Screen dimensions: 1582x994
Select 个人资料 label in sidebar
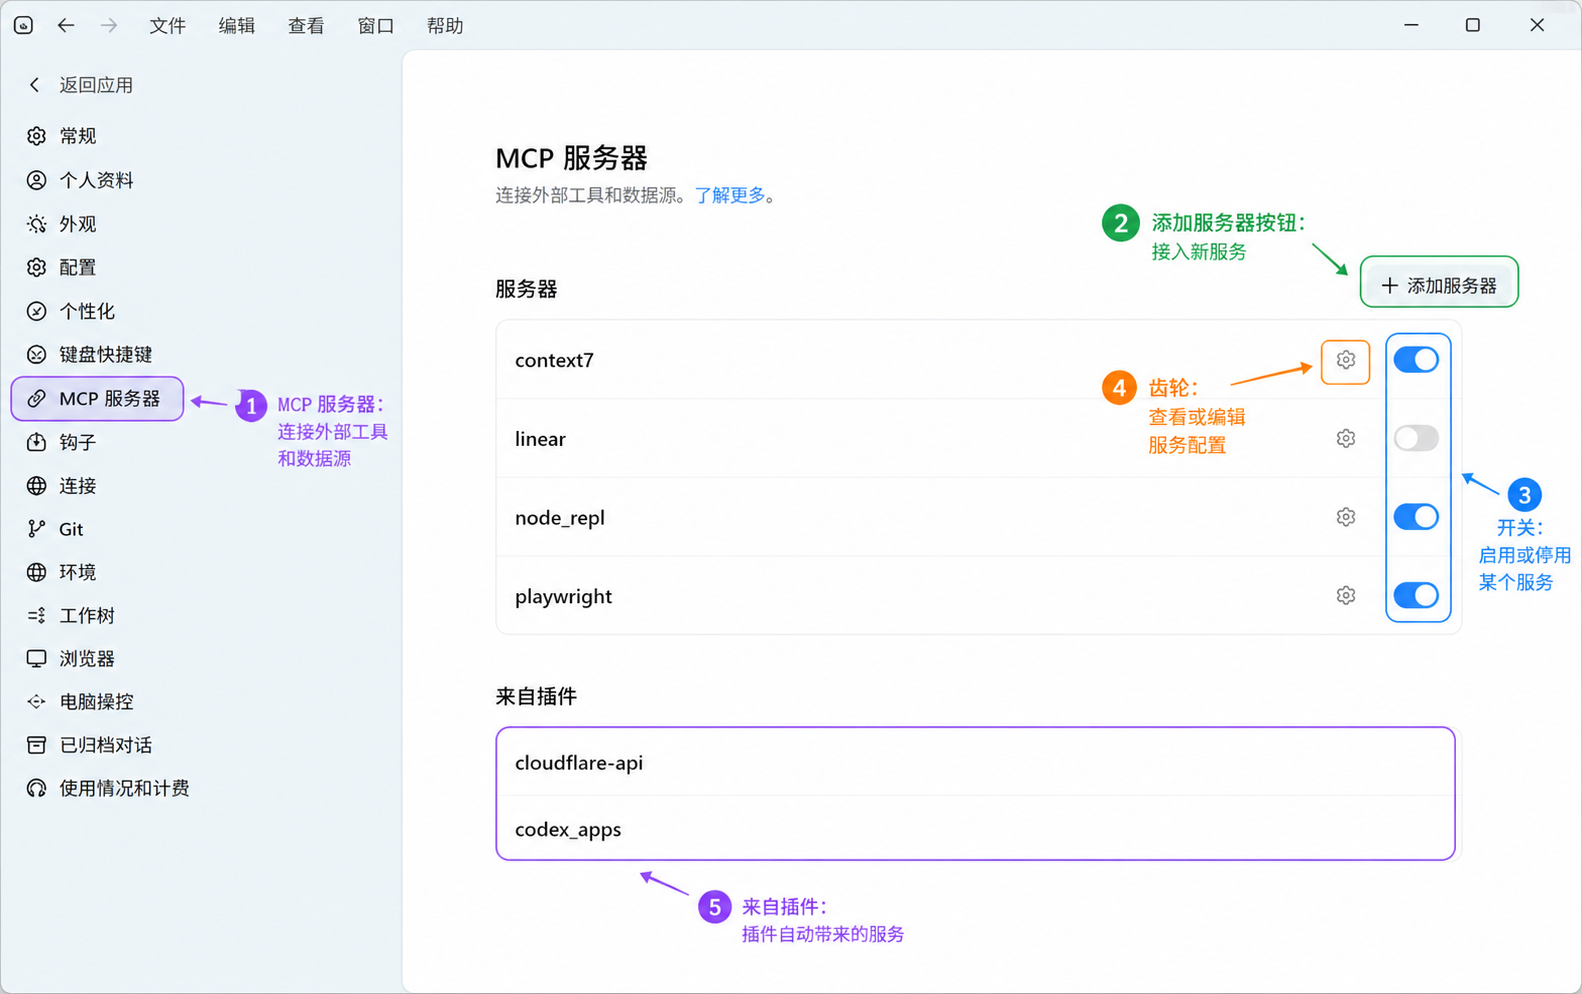96,180
